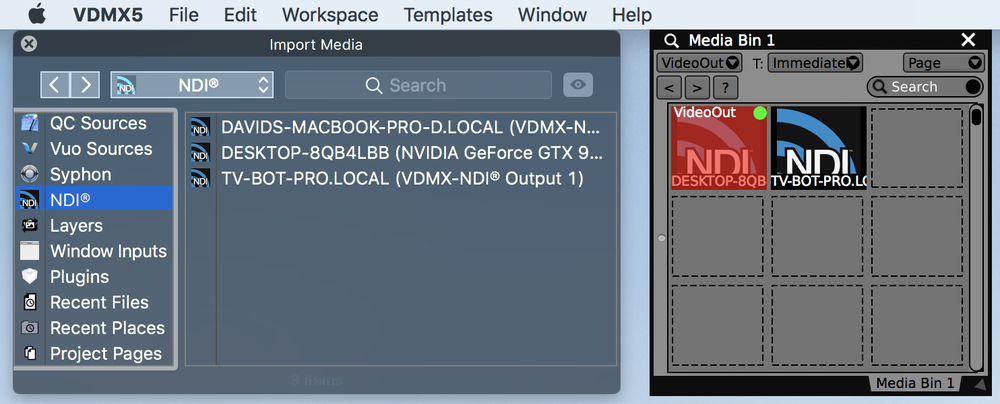
Task: Select Window Inputs icon in sidebar
Action: click(29, 250)
